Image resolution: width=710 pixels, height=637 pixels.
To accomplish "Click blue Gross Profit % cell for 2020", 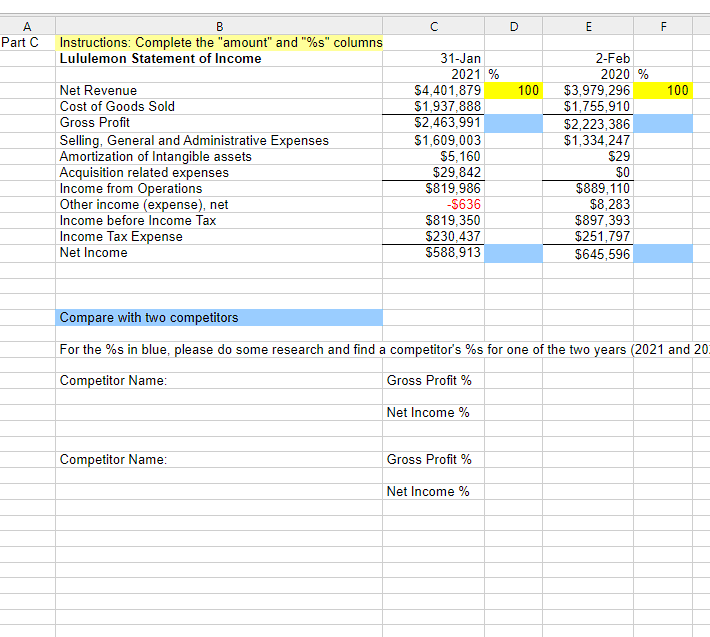I will point(663,124).
